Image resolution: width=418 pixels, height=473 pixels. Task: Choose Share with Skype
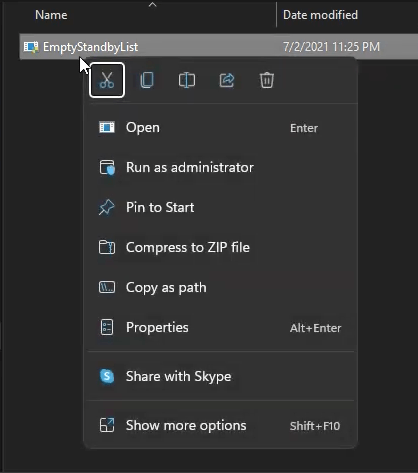point(220,376)
